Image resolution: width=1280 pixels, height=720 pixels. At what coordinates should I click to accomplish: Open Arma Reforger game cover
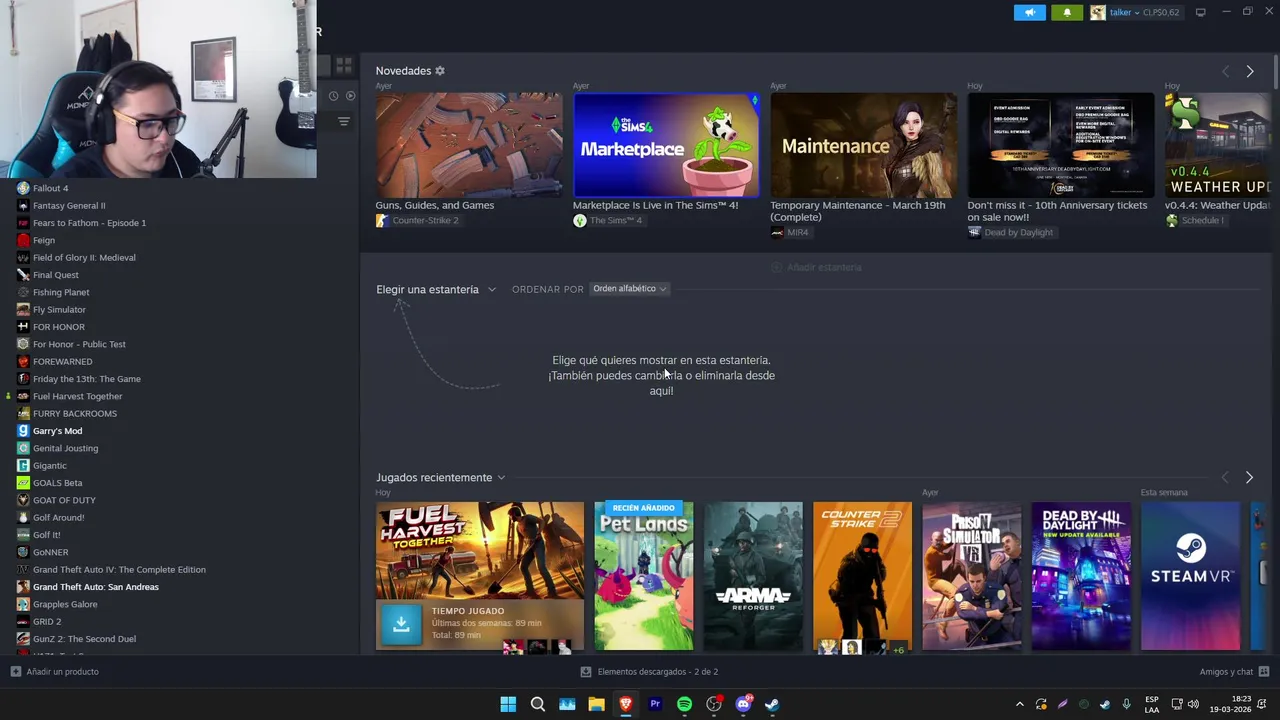pyautogui.click(x=753, y=576)
